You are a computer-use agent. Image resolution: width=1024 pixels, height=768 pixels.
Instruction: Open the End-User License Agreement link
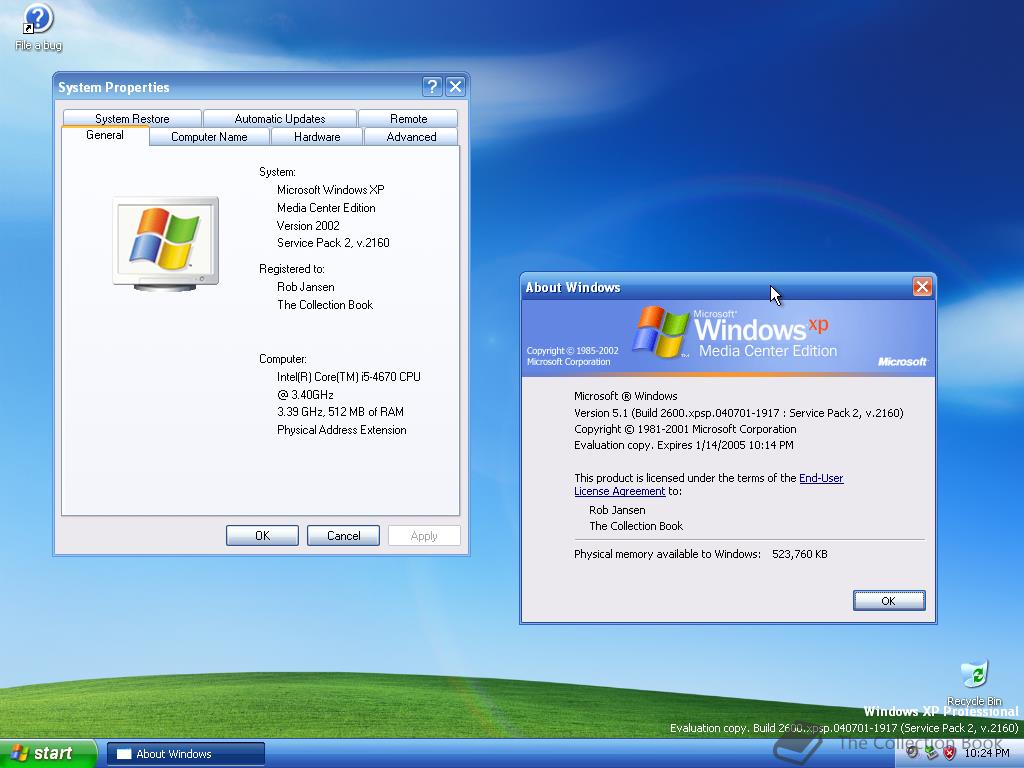click(821, 478)
